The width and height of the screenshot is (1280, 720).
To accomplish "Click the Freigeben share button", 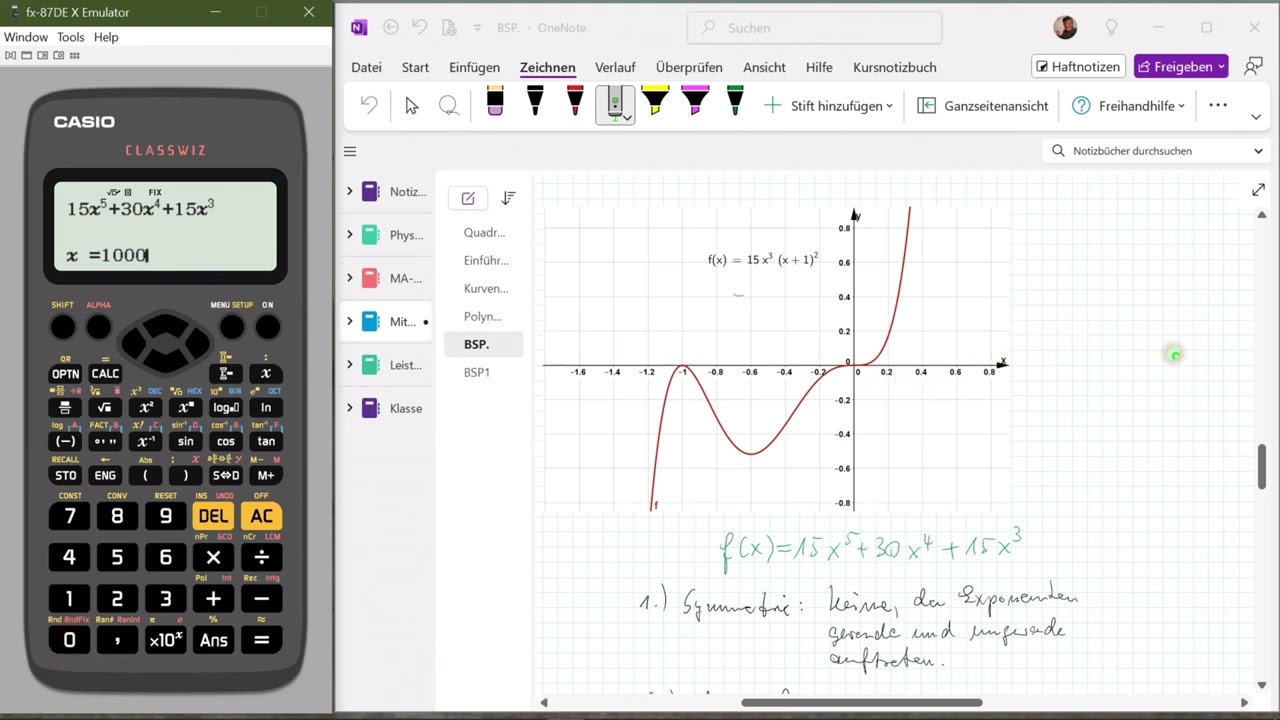I will point(1181,67).
